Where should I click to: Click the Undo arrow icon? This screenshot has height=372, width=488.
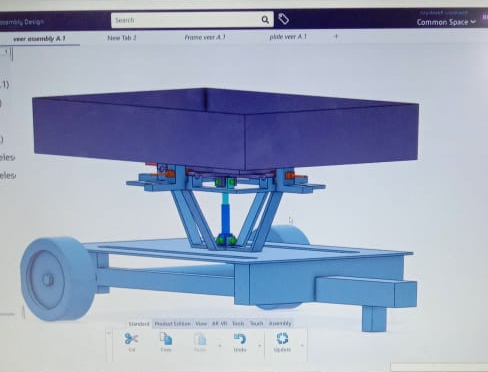point(240,339)
